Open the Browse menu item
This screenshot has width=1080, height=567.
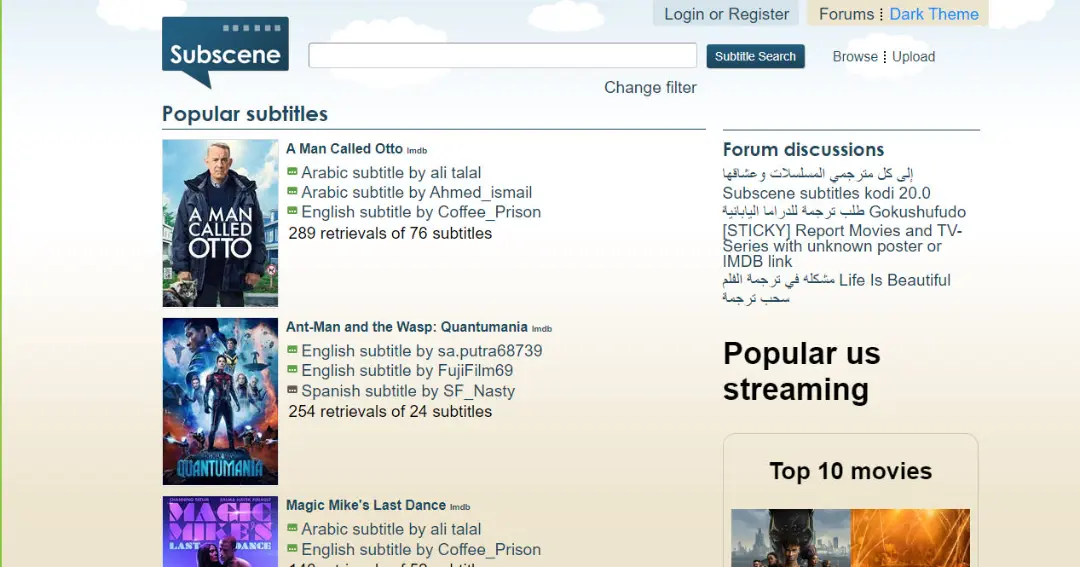tap(855, 56)
